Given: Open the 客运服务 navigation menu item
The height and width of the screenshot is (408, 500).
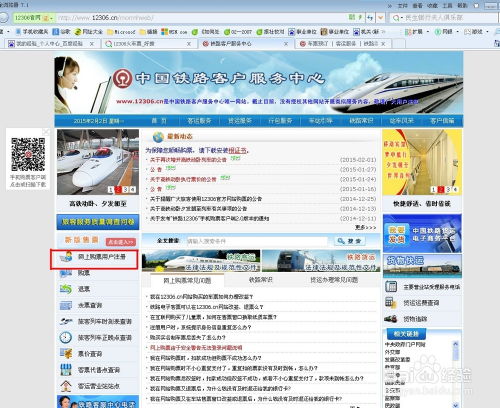Looking at the screenshot, I should click(x=199, y=121).
